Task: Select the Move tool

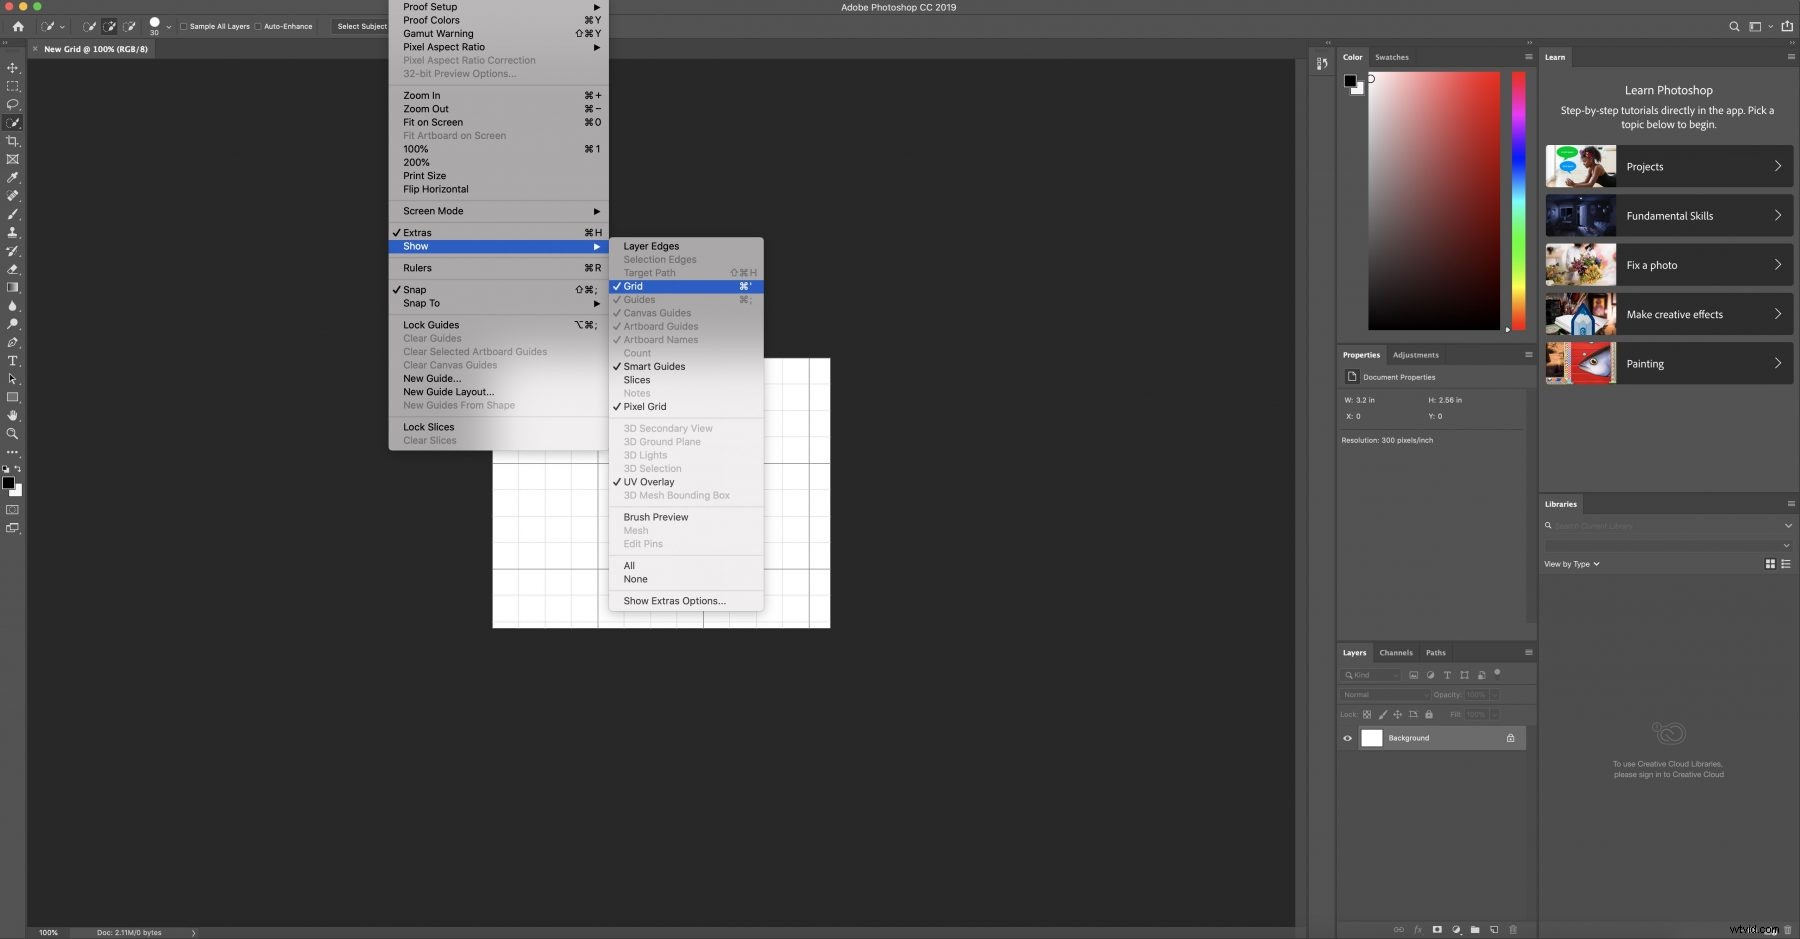Action: pyautogui.click(x=13, y=68)
